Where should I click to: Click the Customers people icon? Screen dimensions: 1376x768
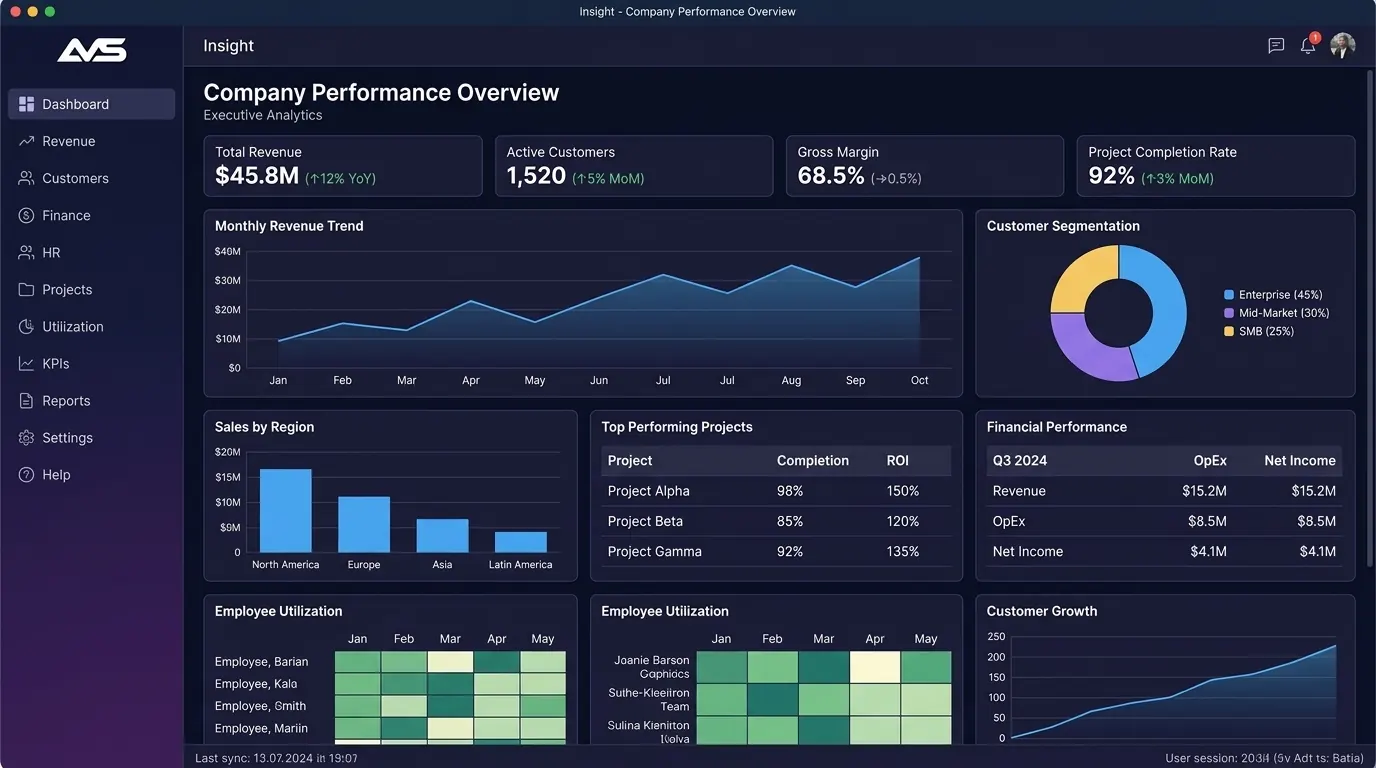pyautogui.click(x=26, y=178)
